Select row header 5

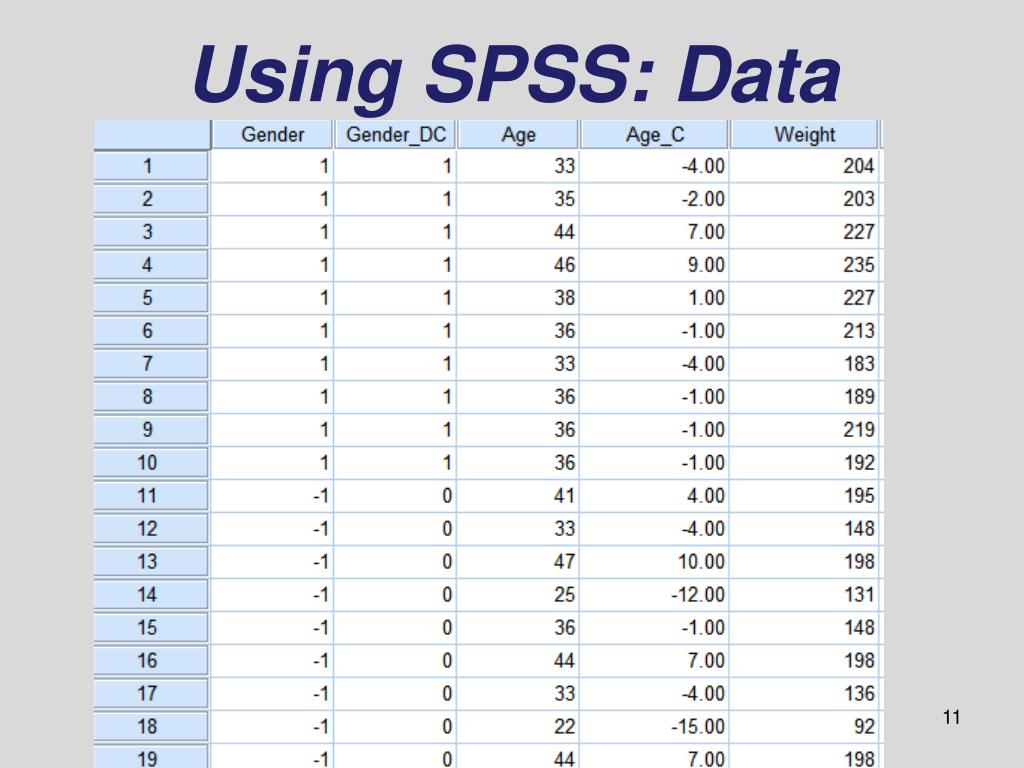click(x=151, y=298)
